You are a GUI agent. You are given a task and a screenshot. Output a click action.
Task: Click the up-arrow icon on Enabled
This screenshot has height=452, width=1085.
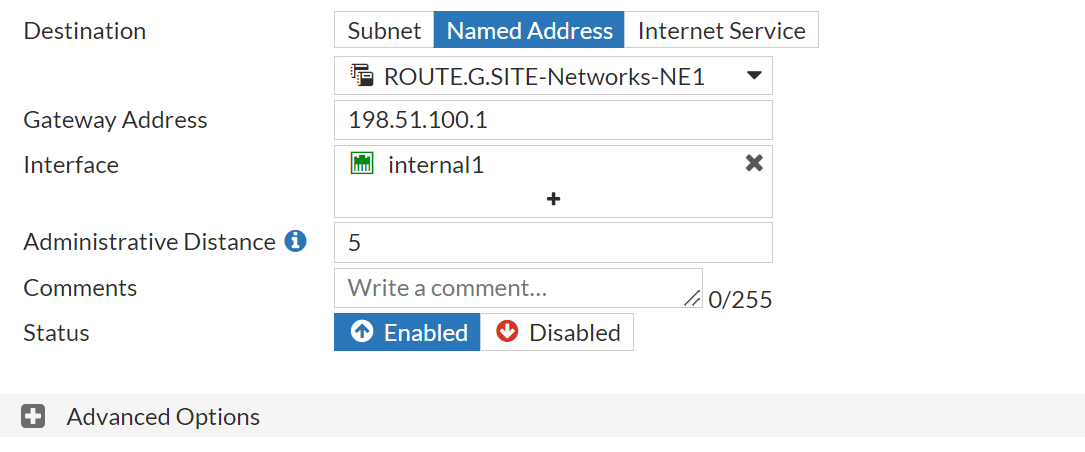pyautogui.click(x=362, y=332)
